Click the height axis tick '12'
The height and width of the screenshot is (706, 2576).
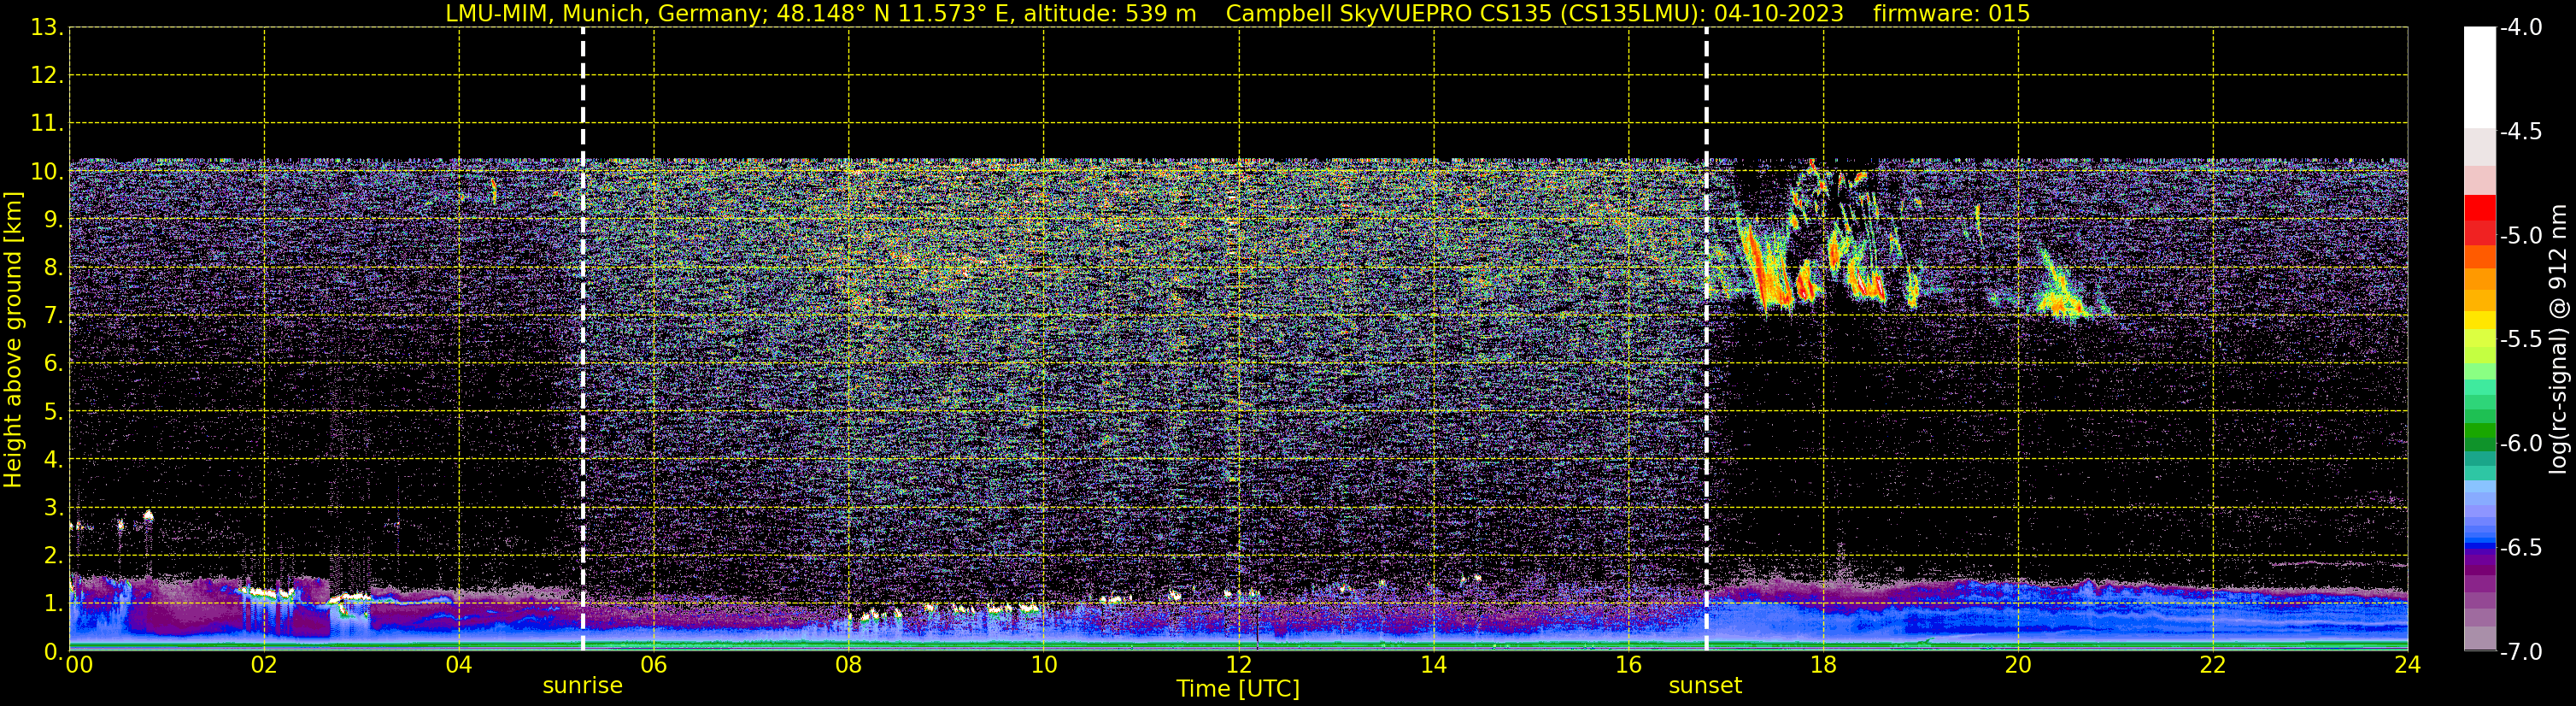click(45, 76)
